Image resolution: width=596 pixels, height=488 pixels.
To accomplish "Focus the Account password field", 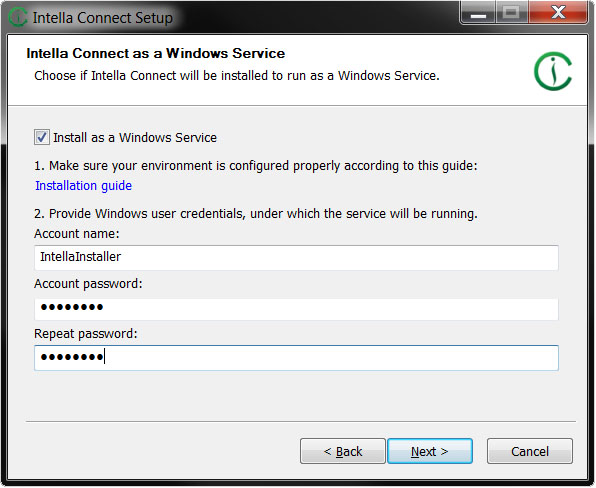I will 296,308.
